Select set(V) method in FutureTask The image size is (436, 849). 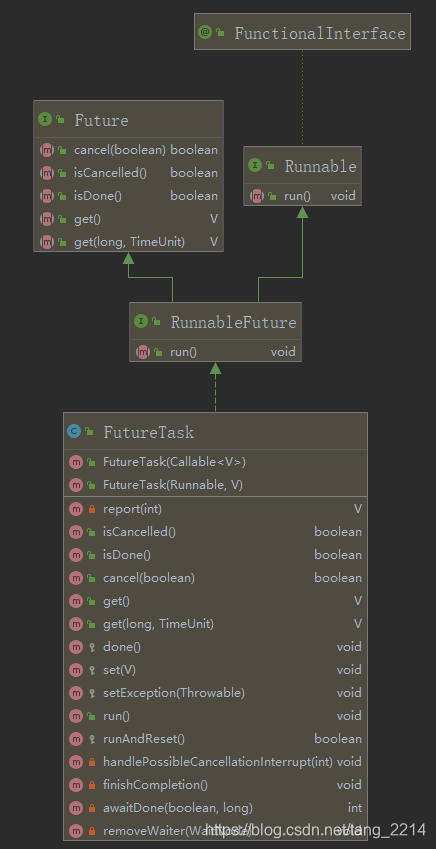click(216, 670)
